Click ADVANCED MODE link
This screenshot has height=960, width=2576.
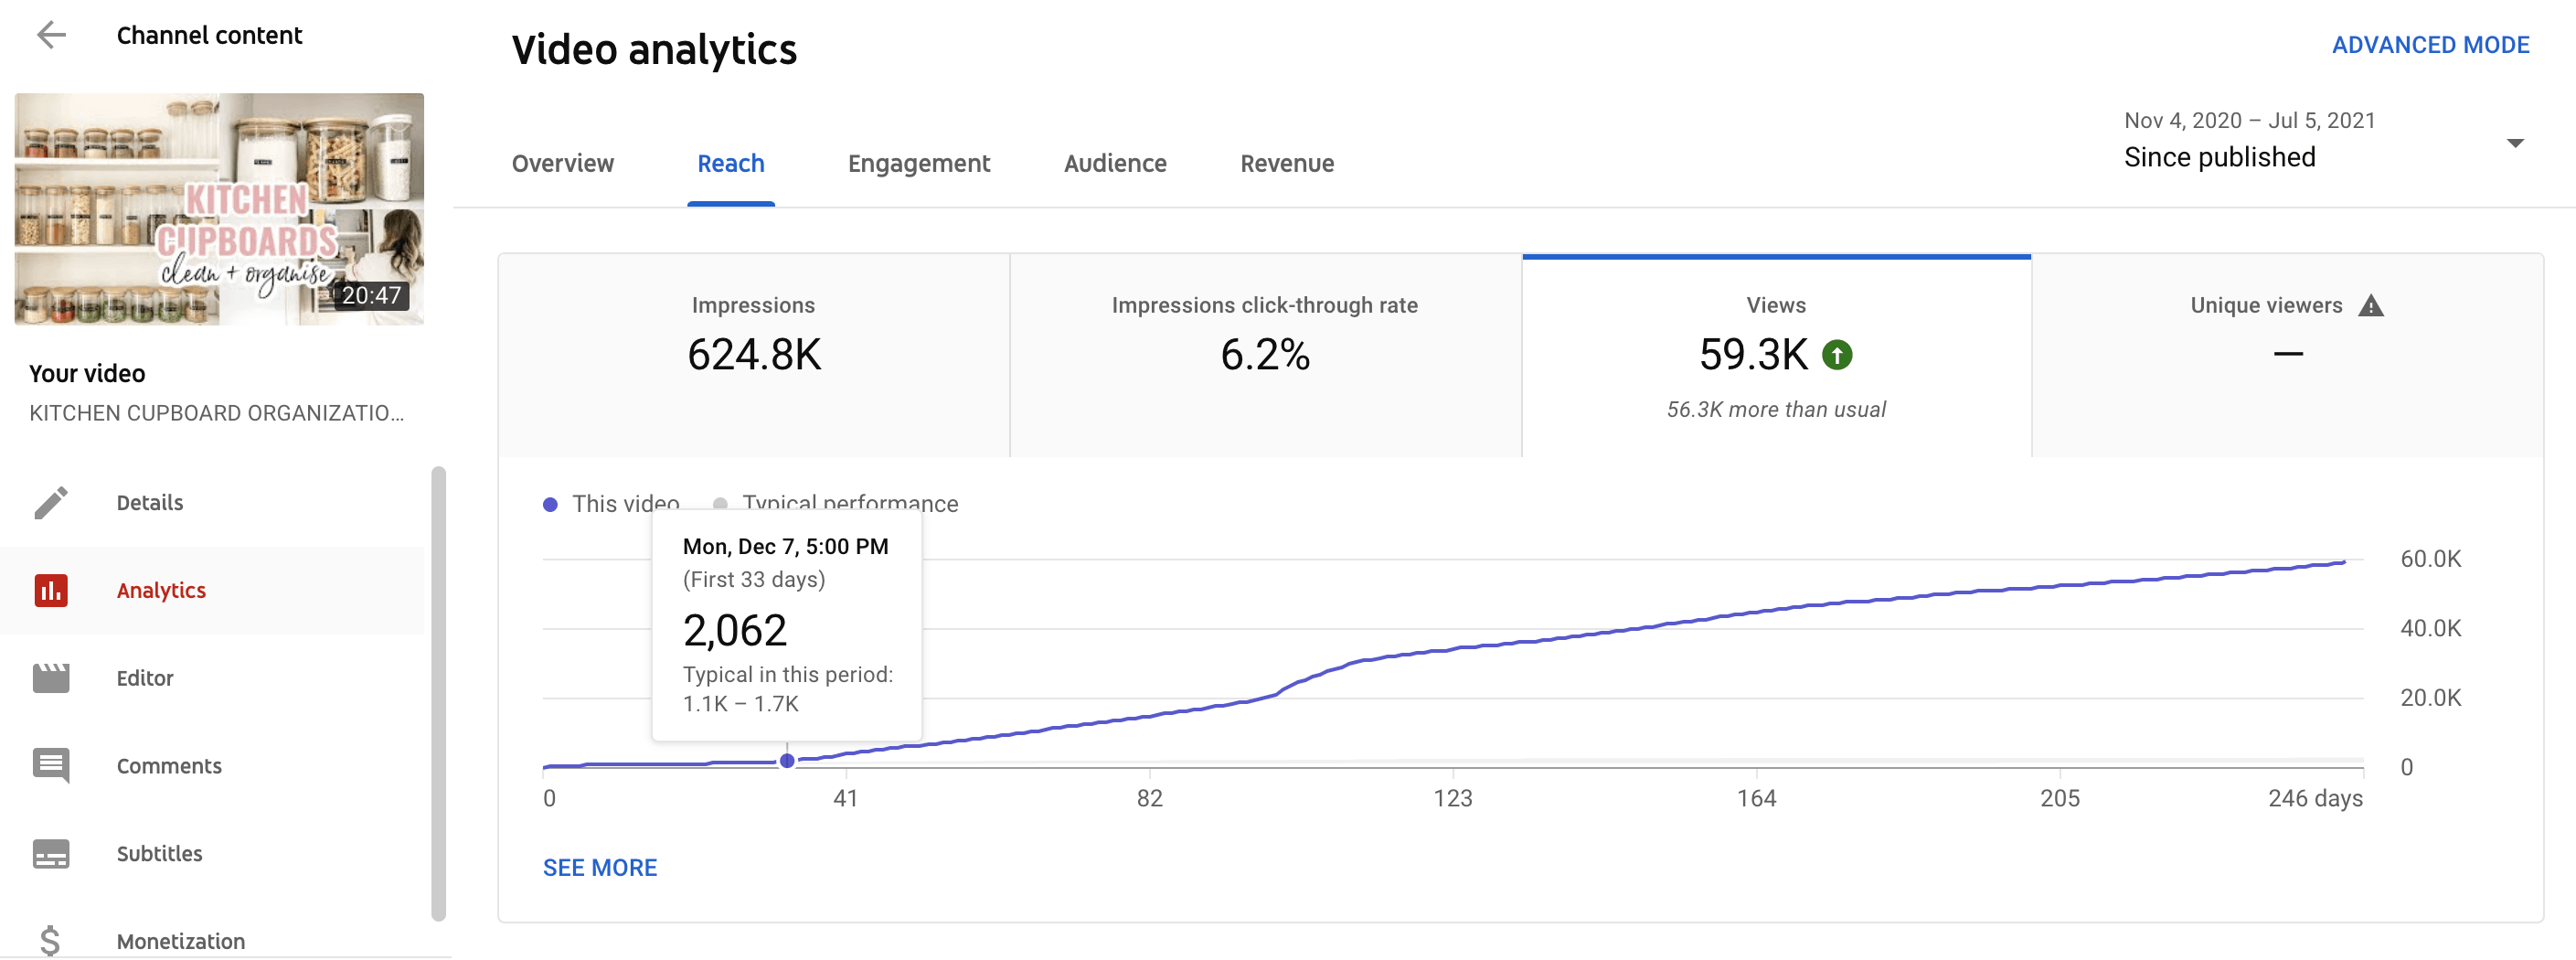[2431, 45]
